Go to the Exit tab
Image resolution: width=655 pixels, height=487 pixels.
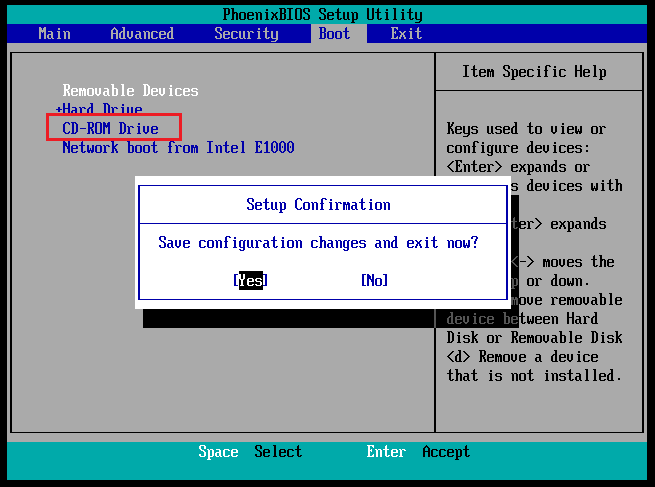click(x=406, y=33)
